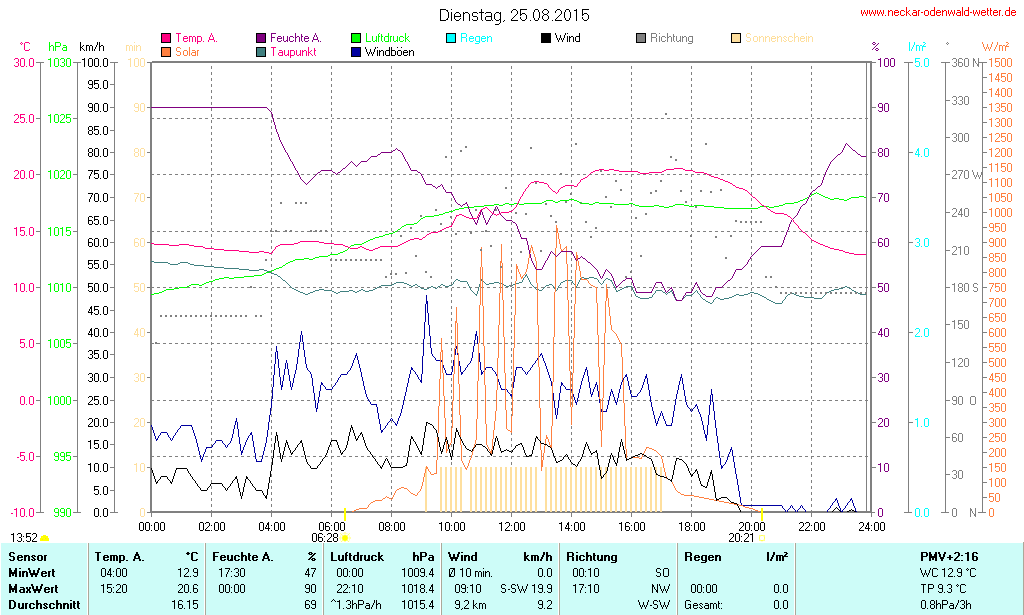Click the black Wind legend swatch
The width and height of the screenshot is (1024, 615).
(x=546, y=38)
